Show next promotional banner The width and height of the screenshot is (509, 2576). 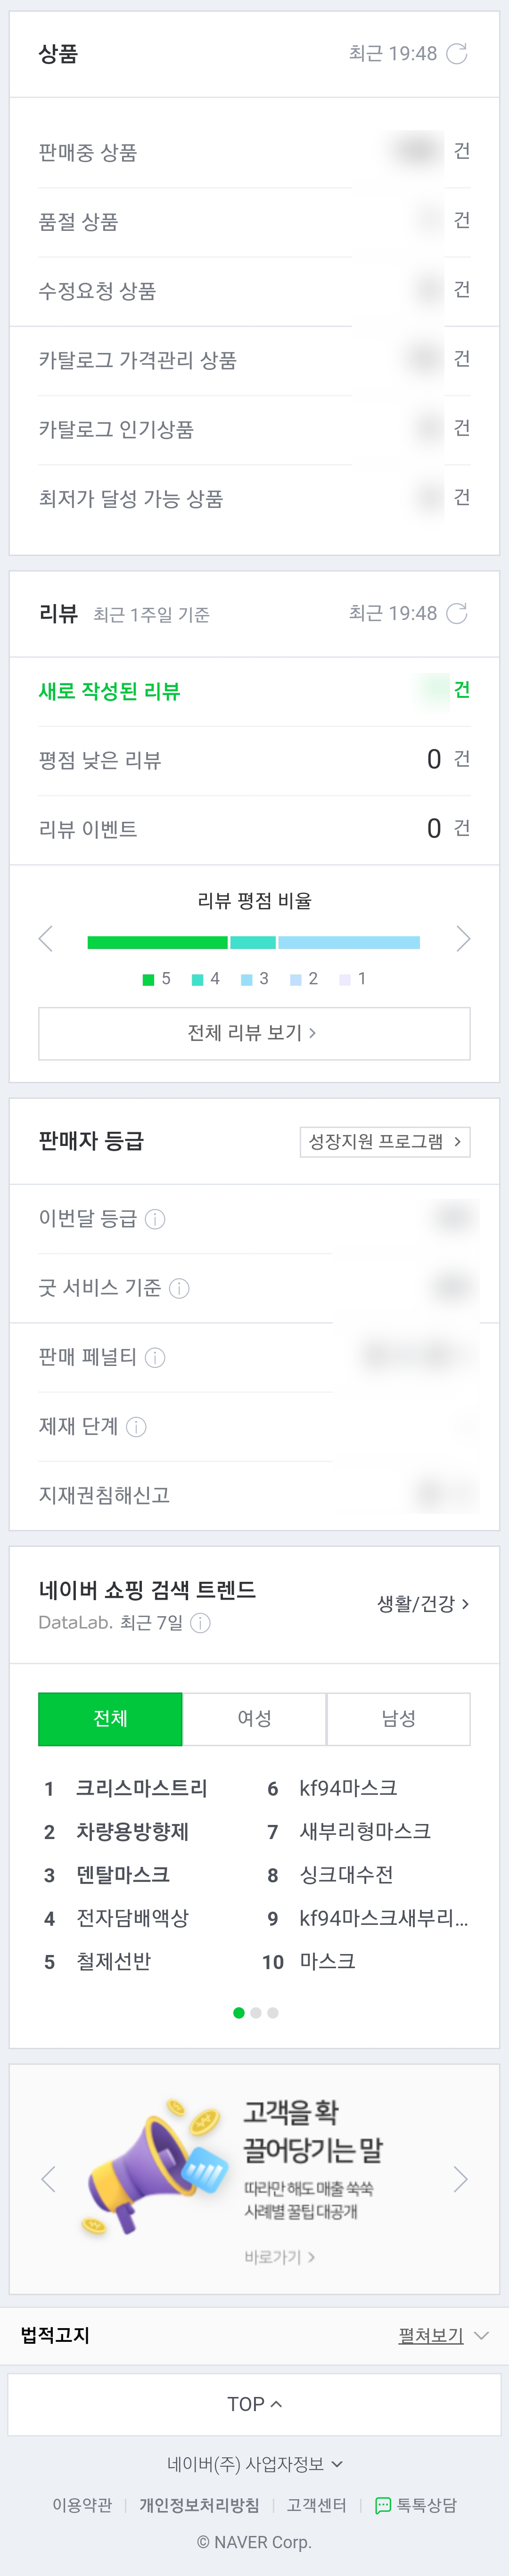pos(460,2179)
